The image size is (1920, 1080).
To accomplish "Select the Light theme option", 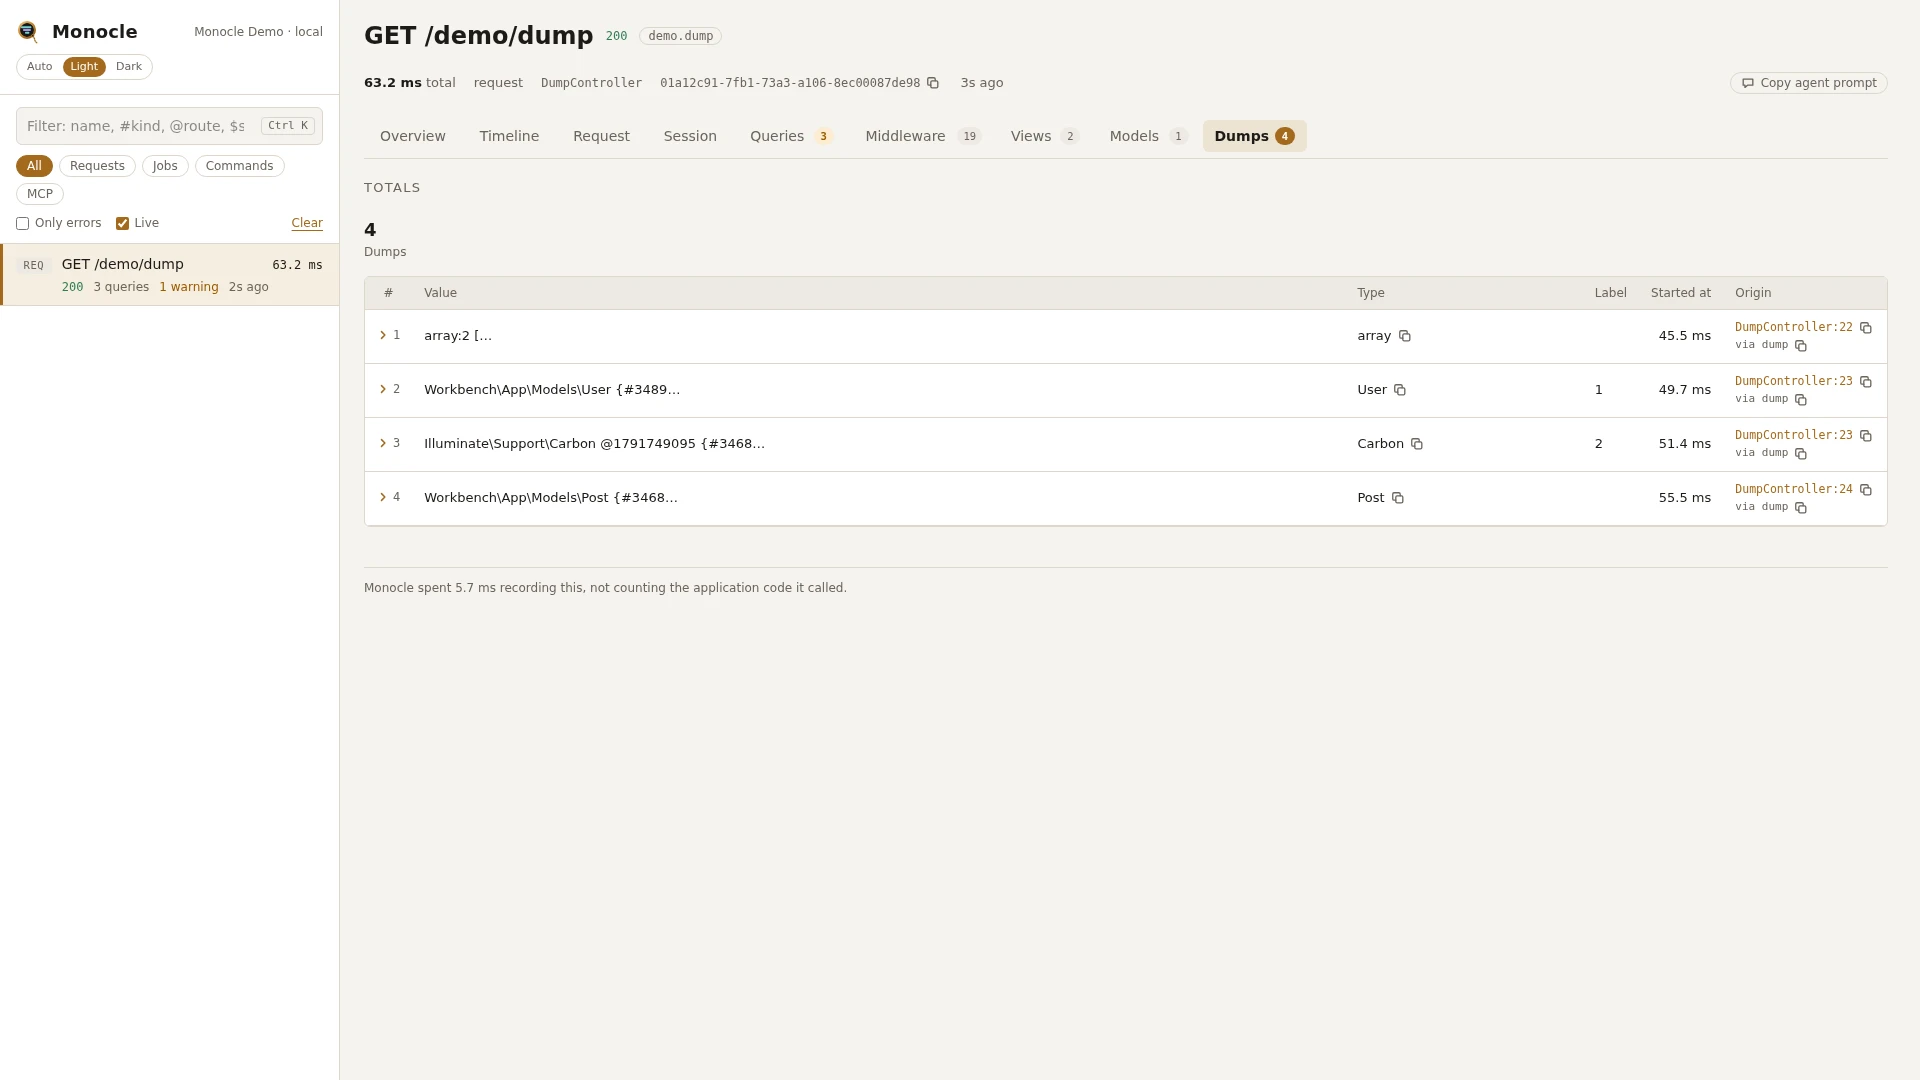I will pos(84,67).
